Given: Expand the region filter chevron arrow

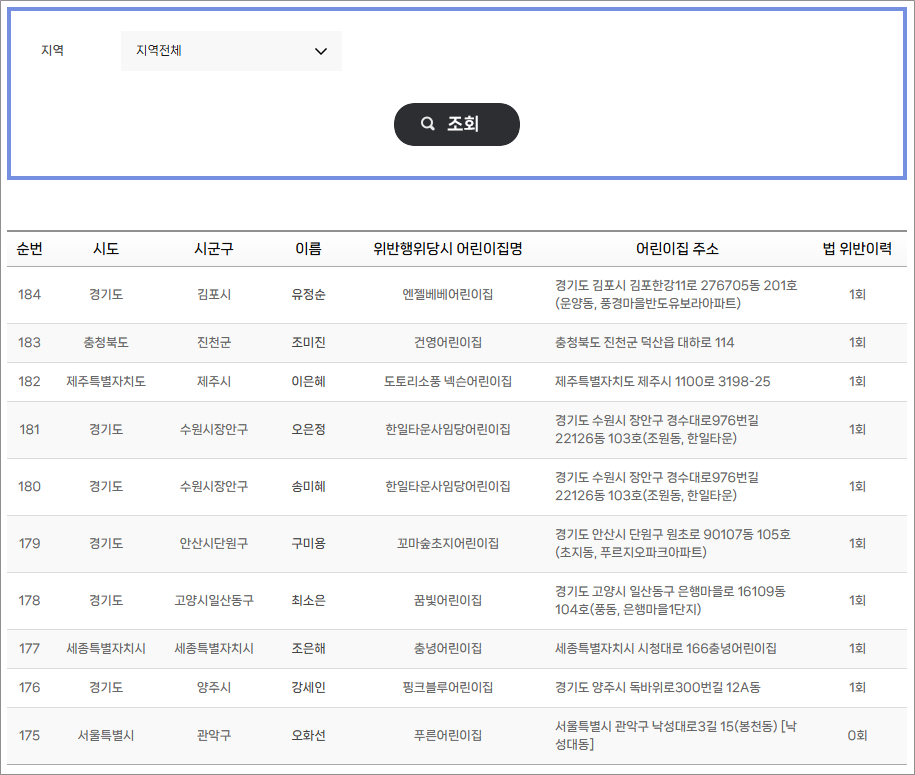Looking at the screenshot, I should click(x=320, y=50).
